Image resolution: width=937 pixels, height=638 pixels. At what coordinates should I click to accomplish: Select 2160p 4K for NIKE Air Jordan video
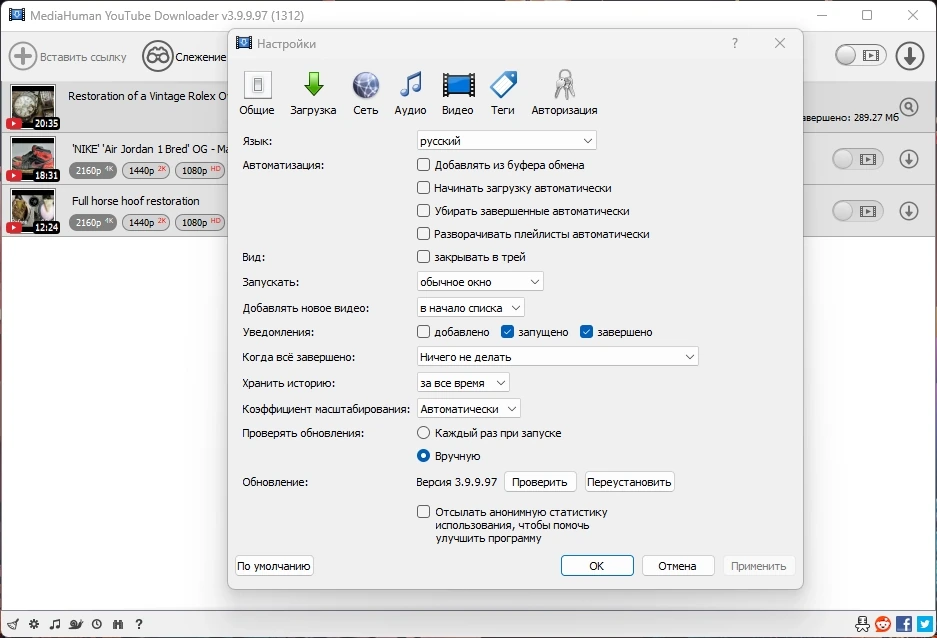click(93, 170)
